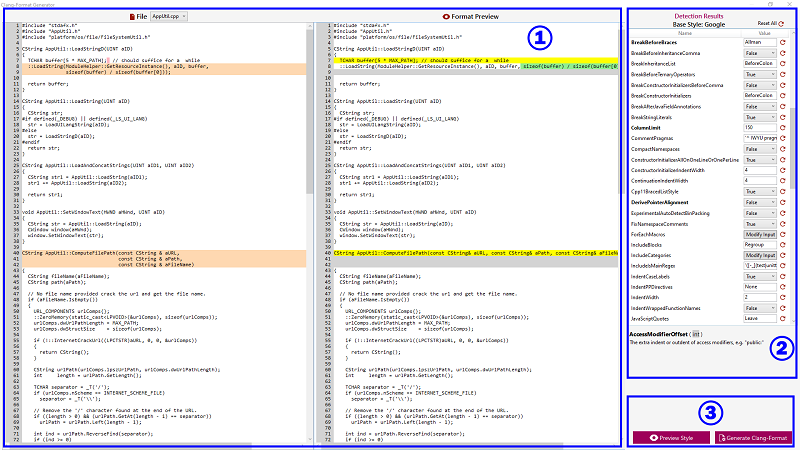The width and height of the screenshot is (800, 450).
Task: Reset the BreakConstructorInitializers option
Action: click(x=782, y=95)
